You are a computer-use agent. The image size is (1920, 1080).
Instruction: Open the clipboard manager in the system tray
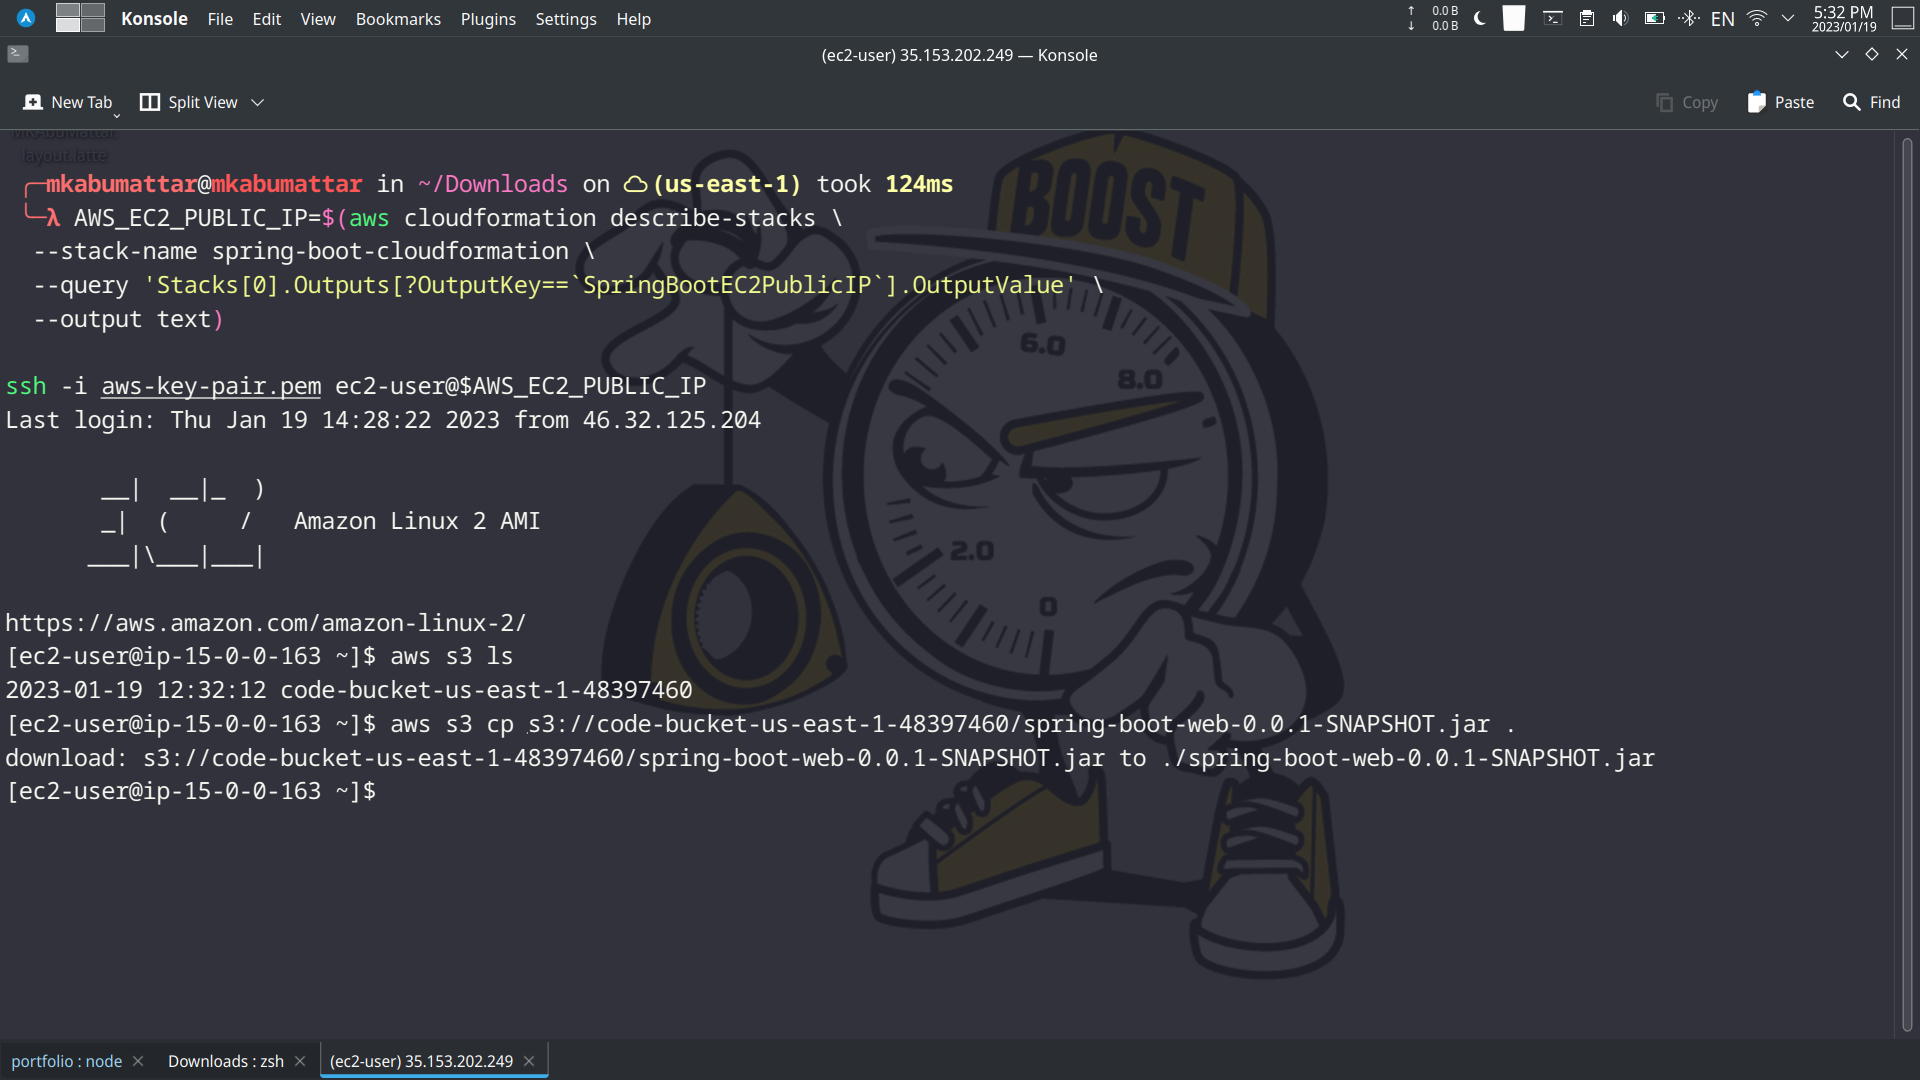(x=1587, y=18)
